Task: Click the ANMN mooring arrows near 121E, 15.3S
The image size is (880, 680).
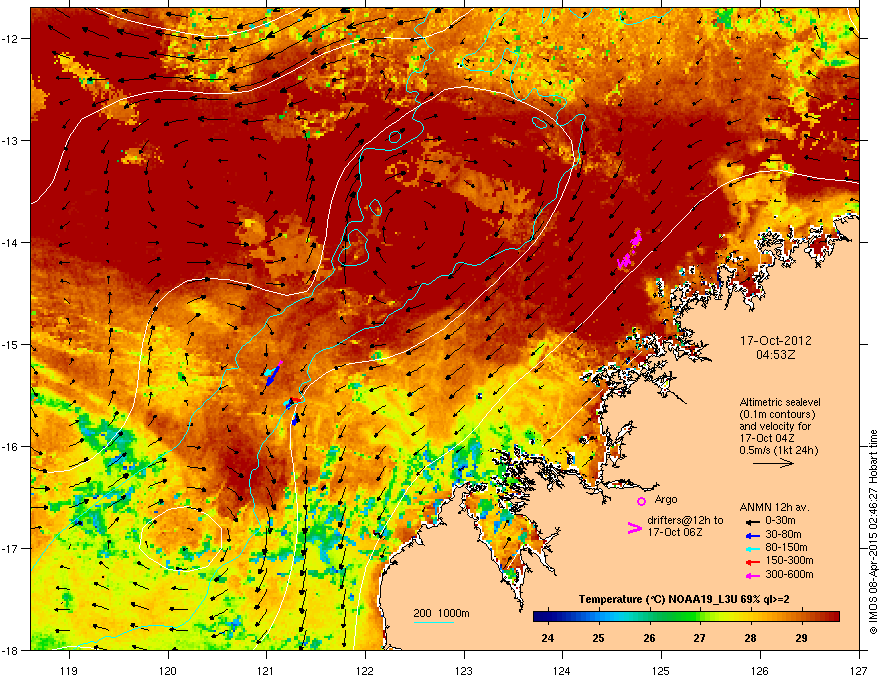Action: pos(272,373)
